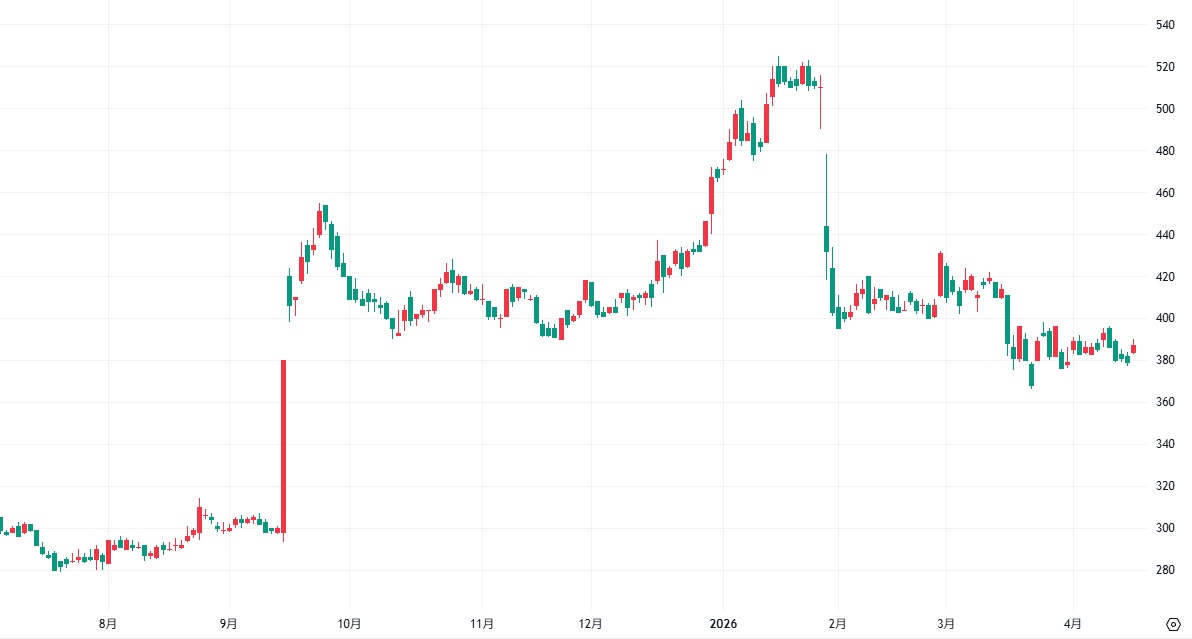Click the 8月 time axis label
The height and width of the screenshot is (639, 1192).
pyautogui.click(x=108, y=624)
